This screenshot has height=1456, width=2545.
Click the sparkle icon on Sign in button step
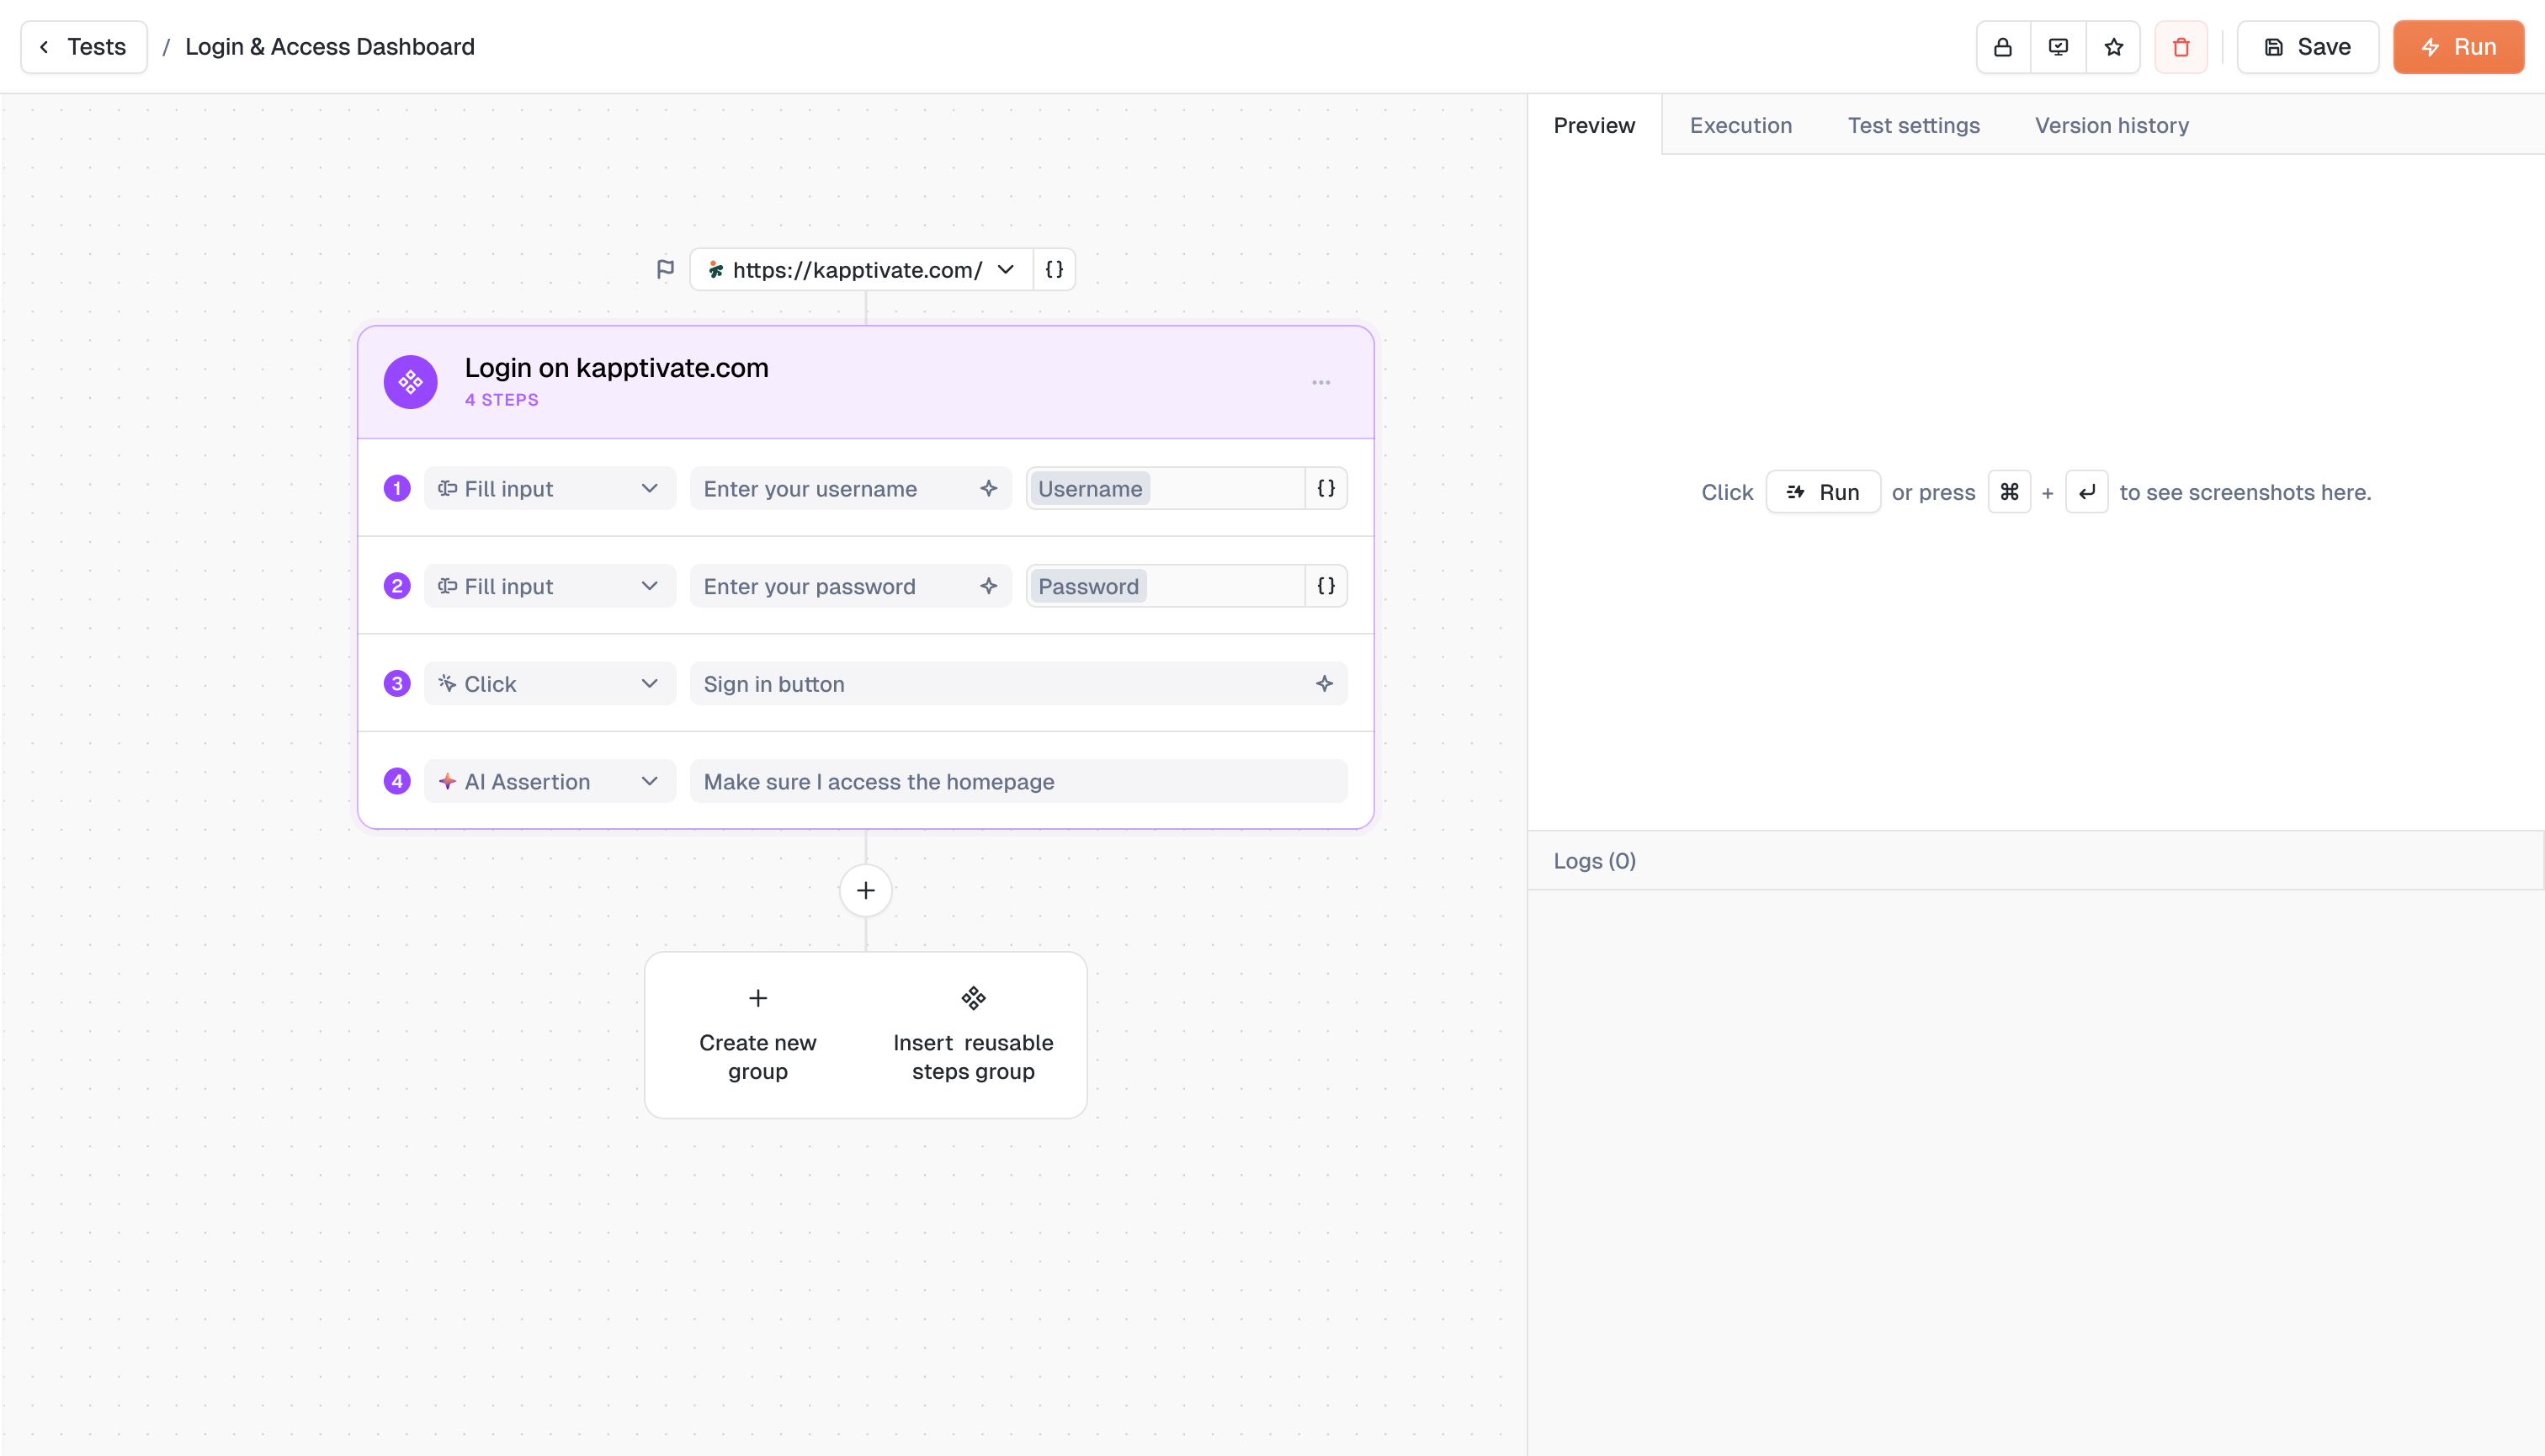[1324, 684]
